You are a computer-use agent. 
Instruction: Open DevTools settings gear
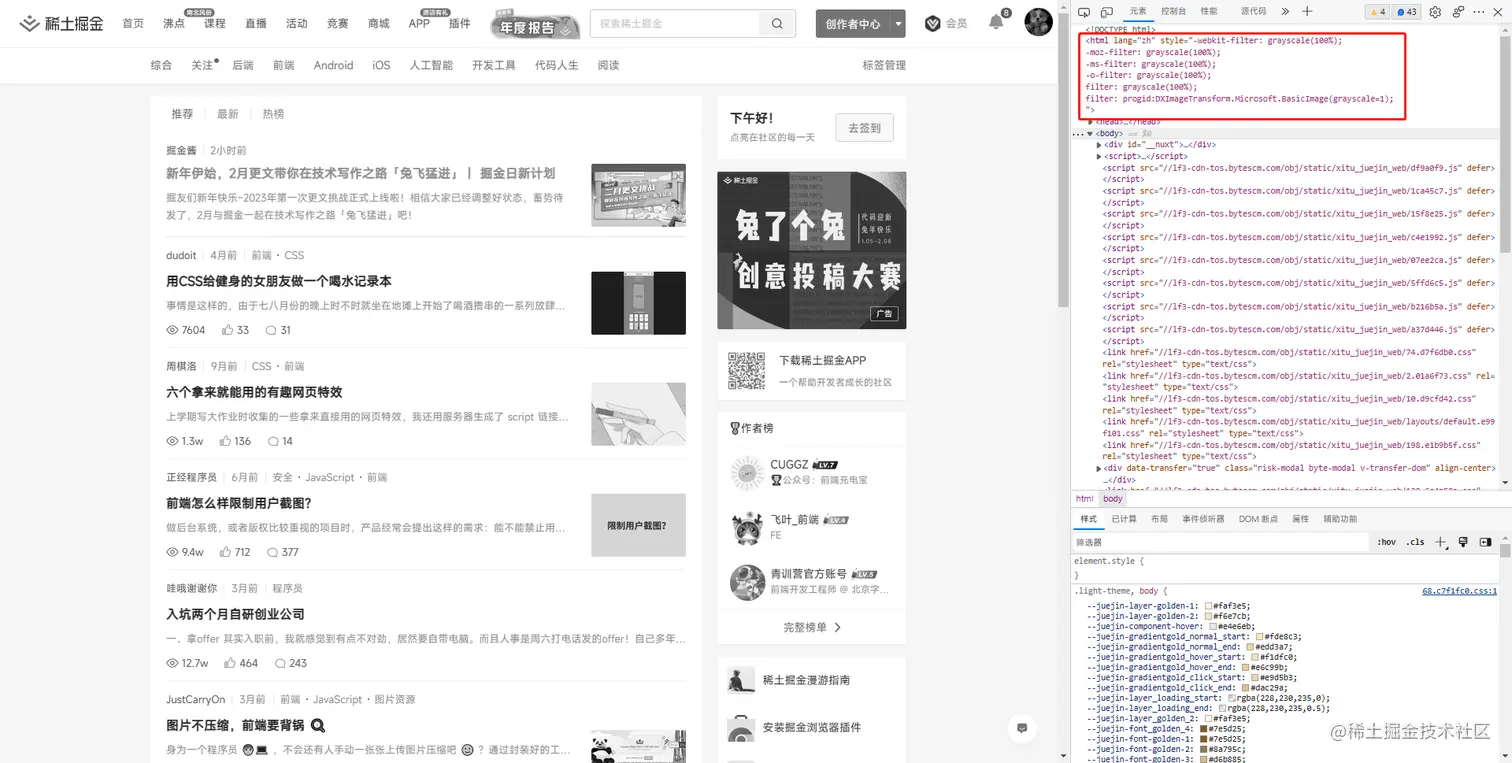pyautogui.click(x=1435, y=11)
